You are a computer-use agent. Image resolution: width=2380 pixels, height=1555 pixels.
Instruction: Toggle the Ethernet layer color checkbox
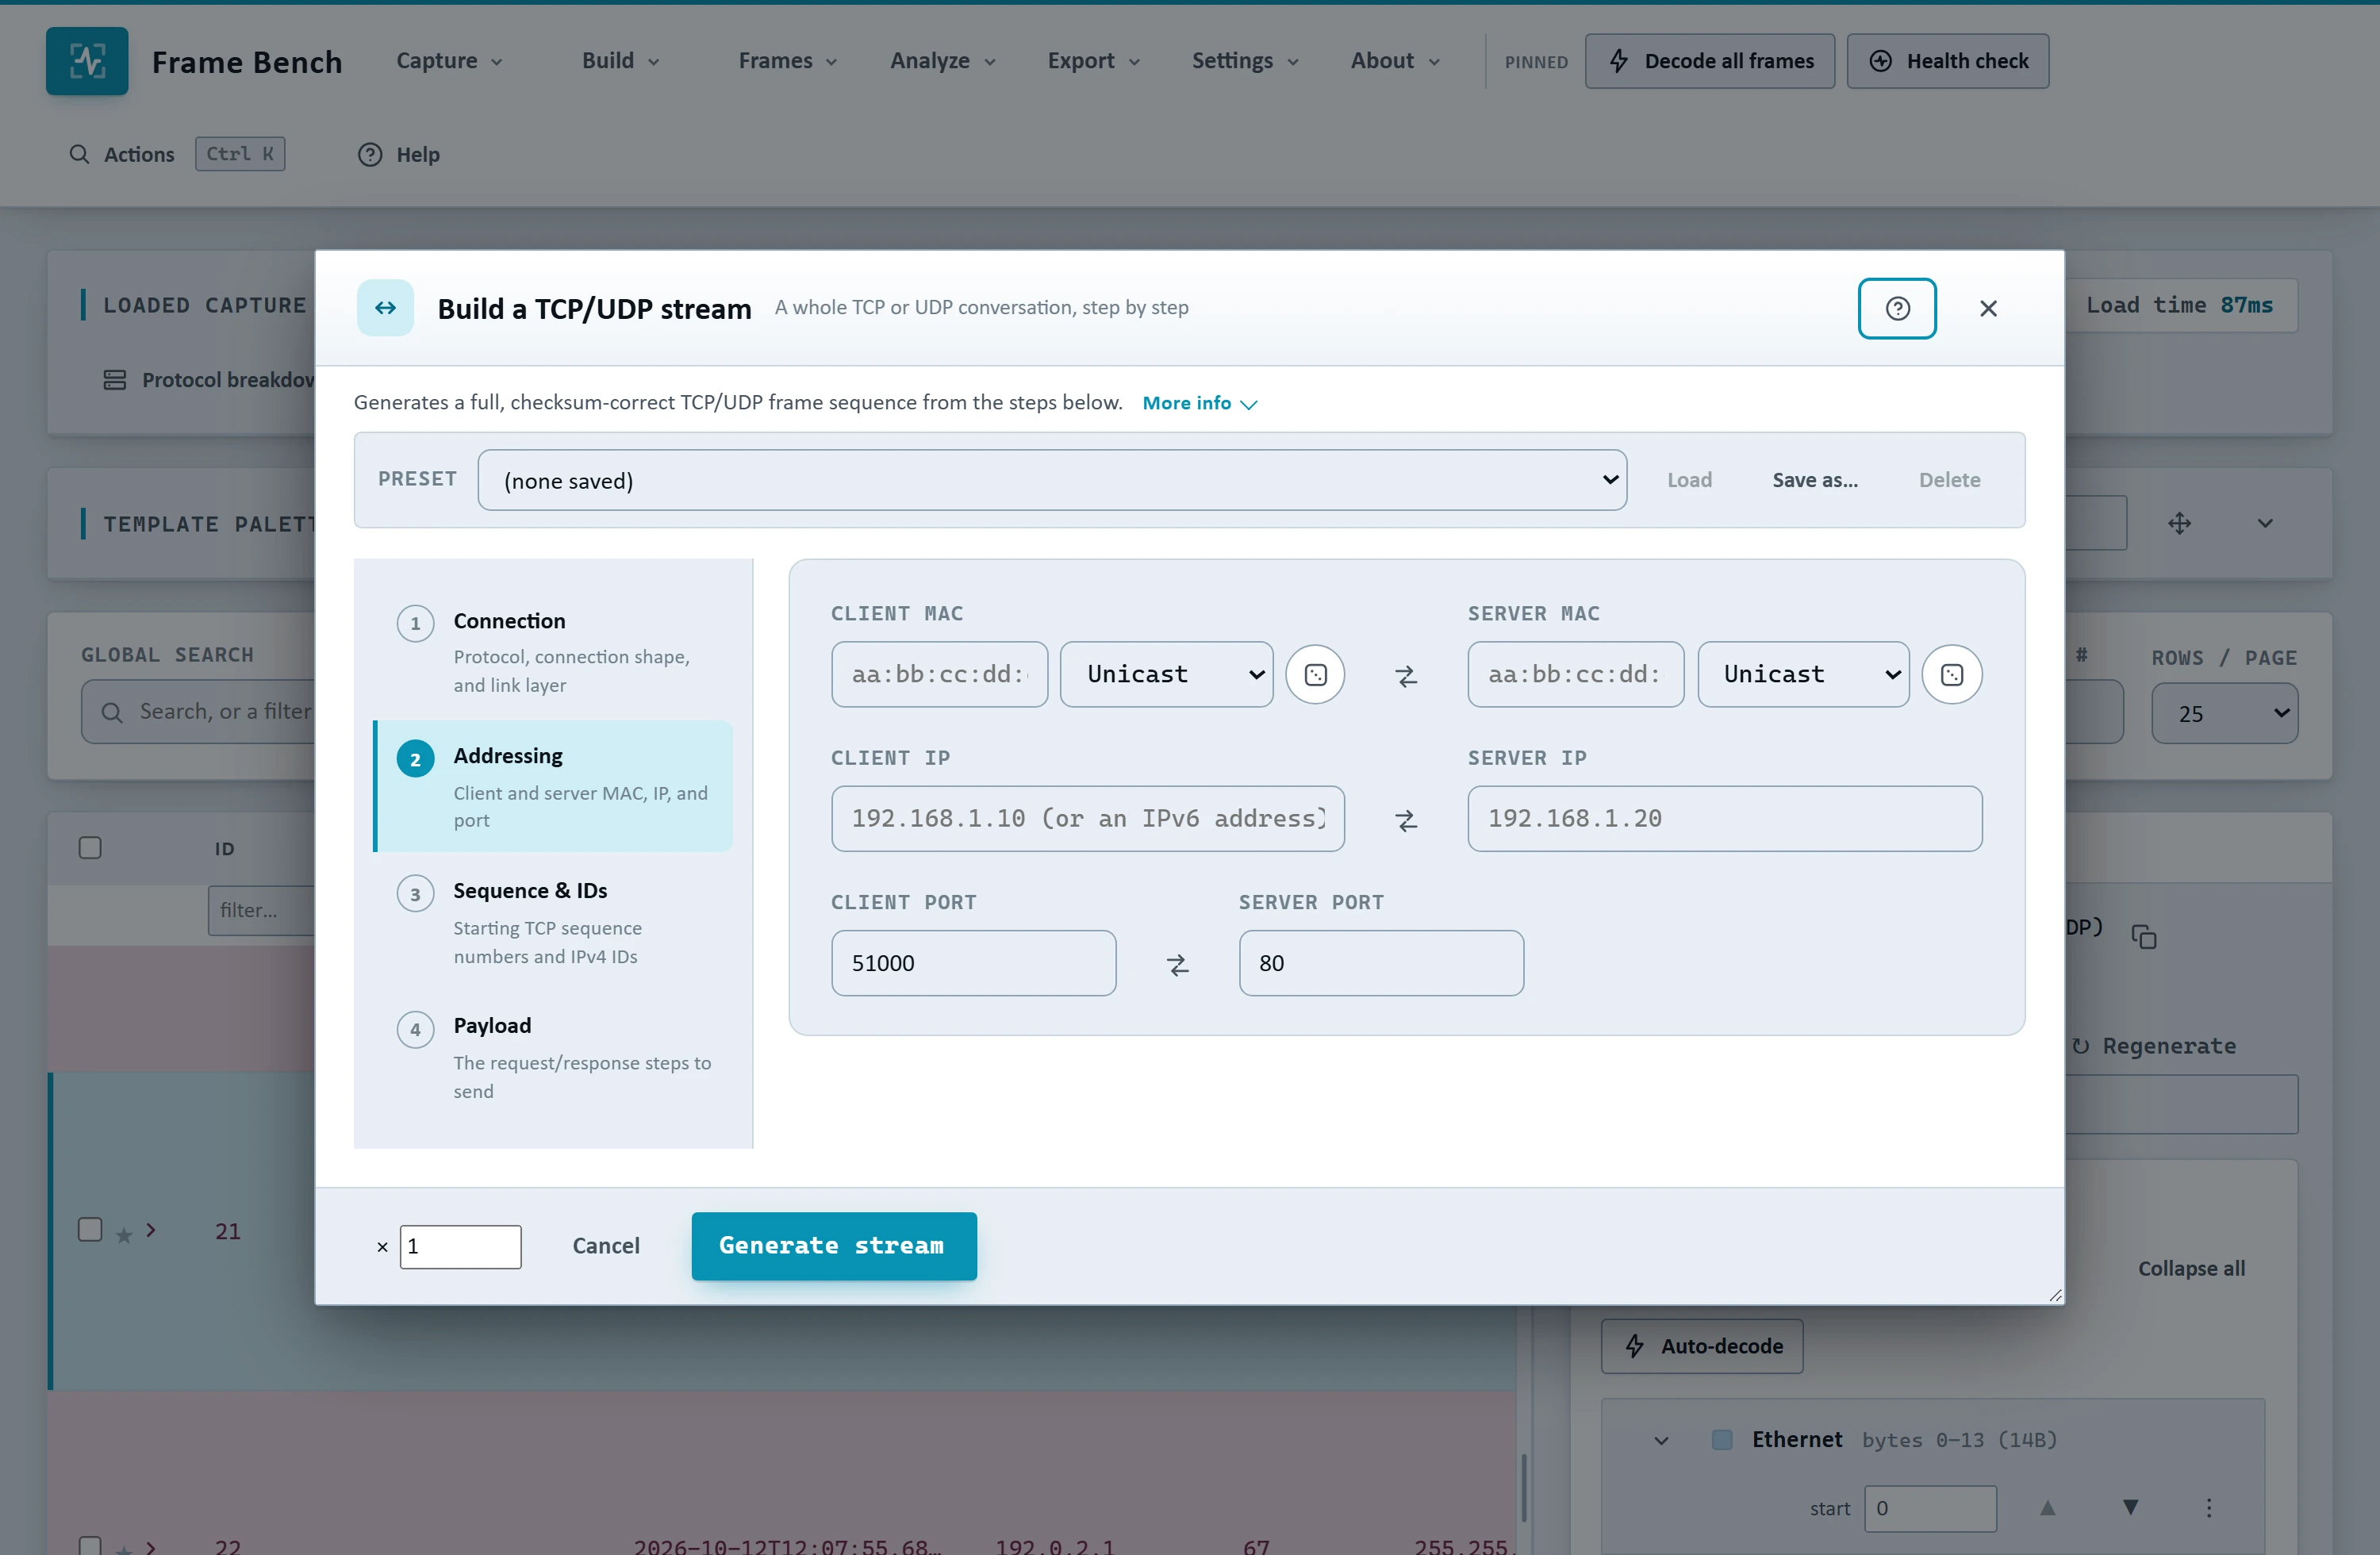(x=1722, y=1439)
